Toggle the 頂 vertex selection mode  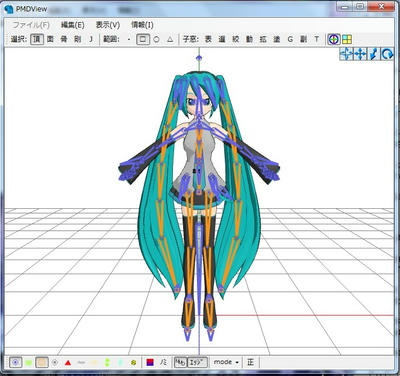pyautogui.click(x=37, y=39)
